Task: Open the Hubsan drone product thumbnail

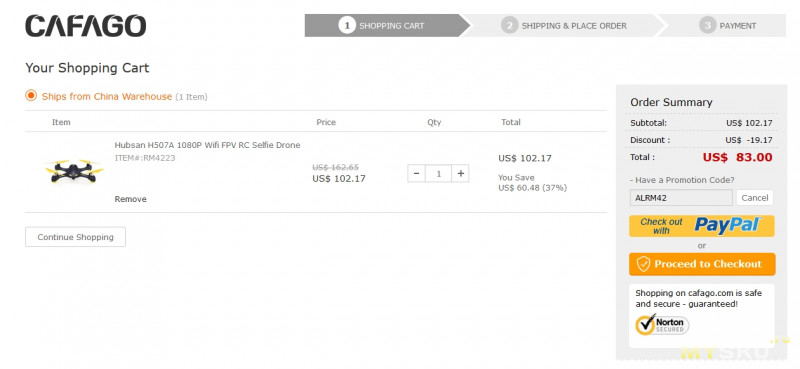Action: [x=74, y=171]
